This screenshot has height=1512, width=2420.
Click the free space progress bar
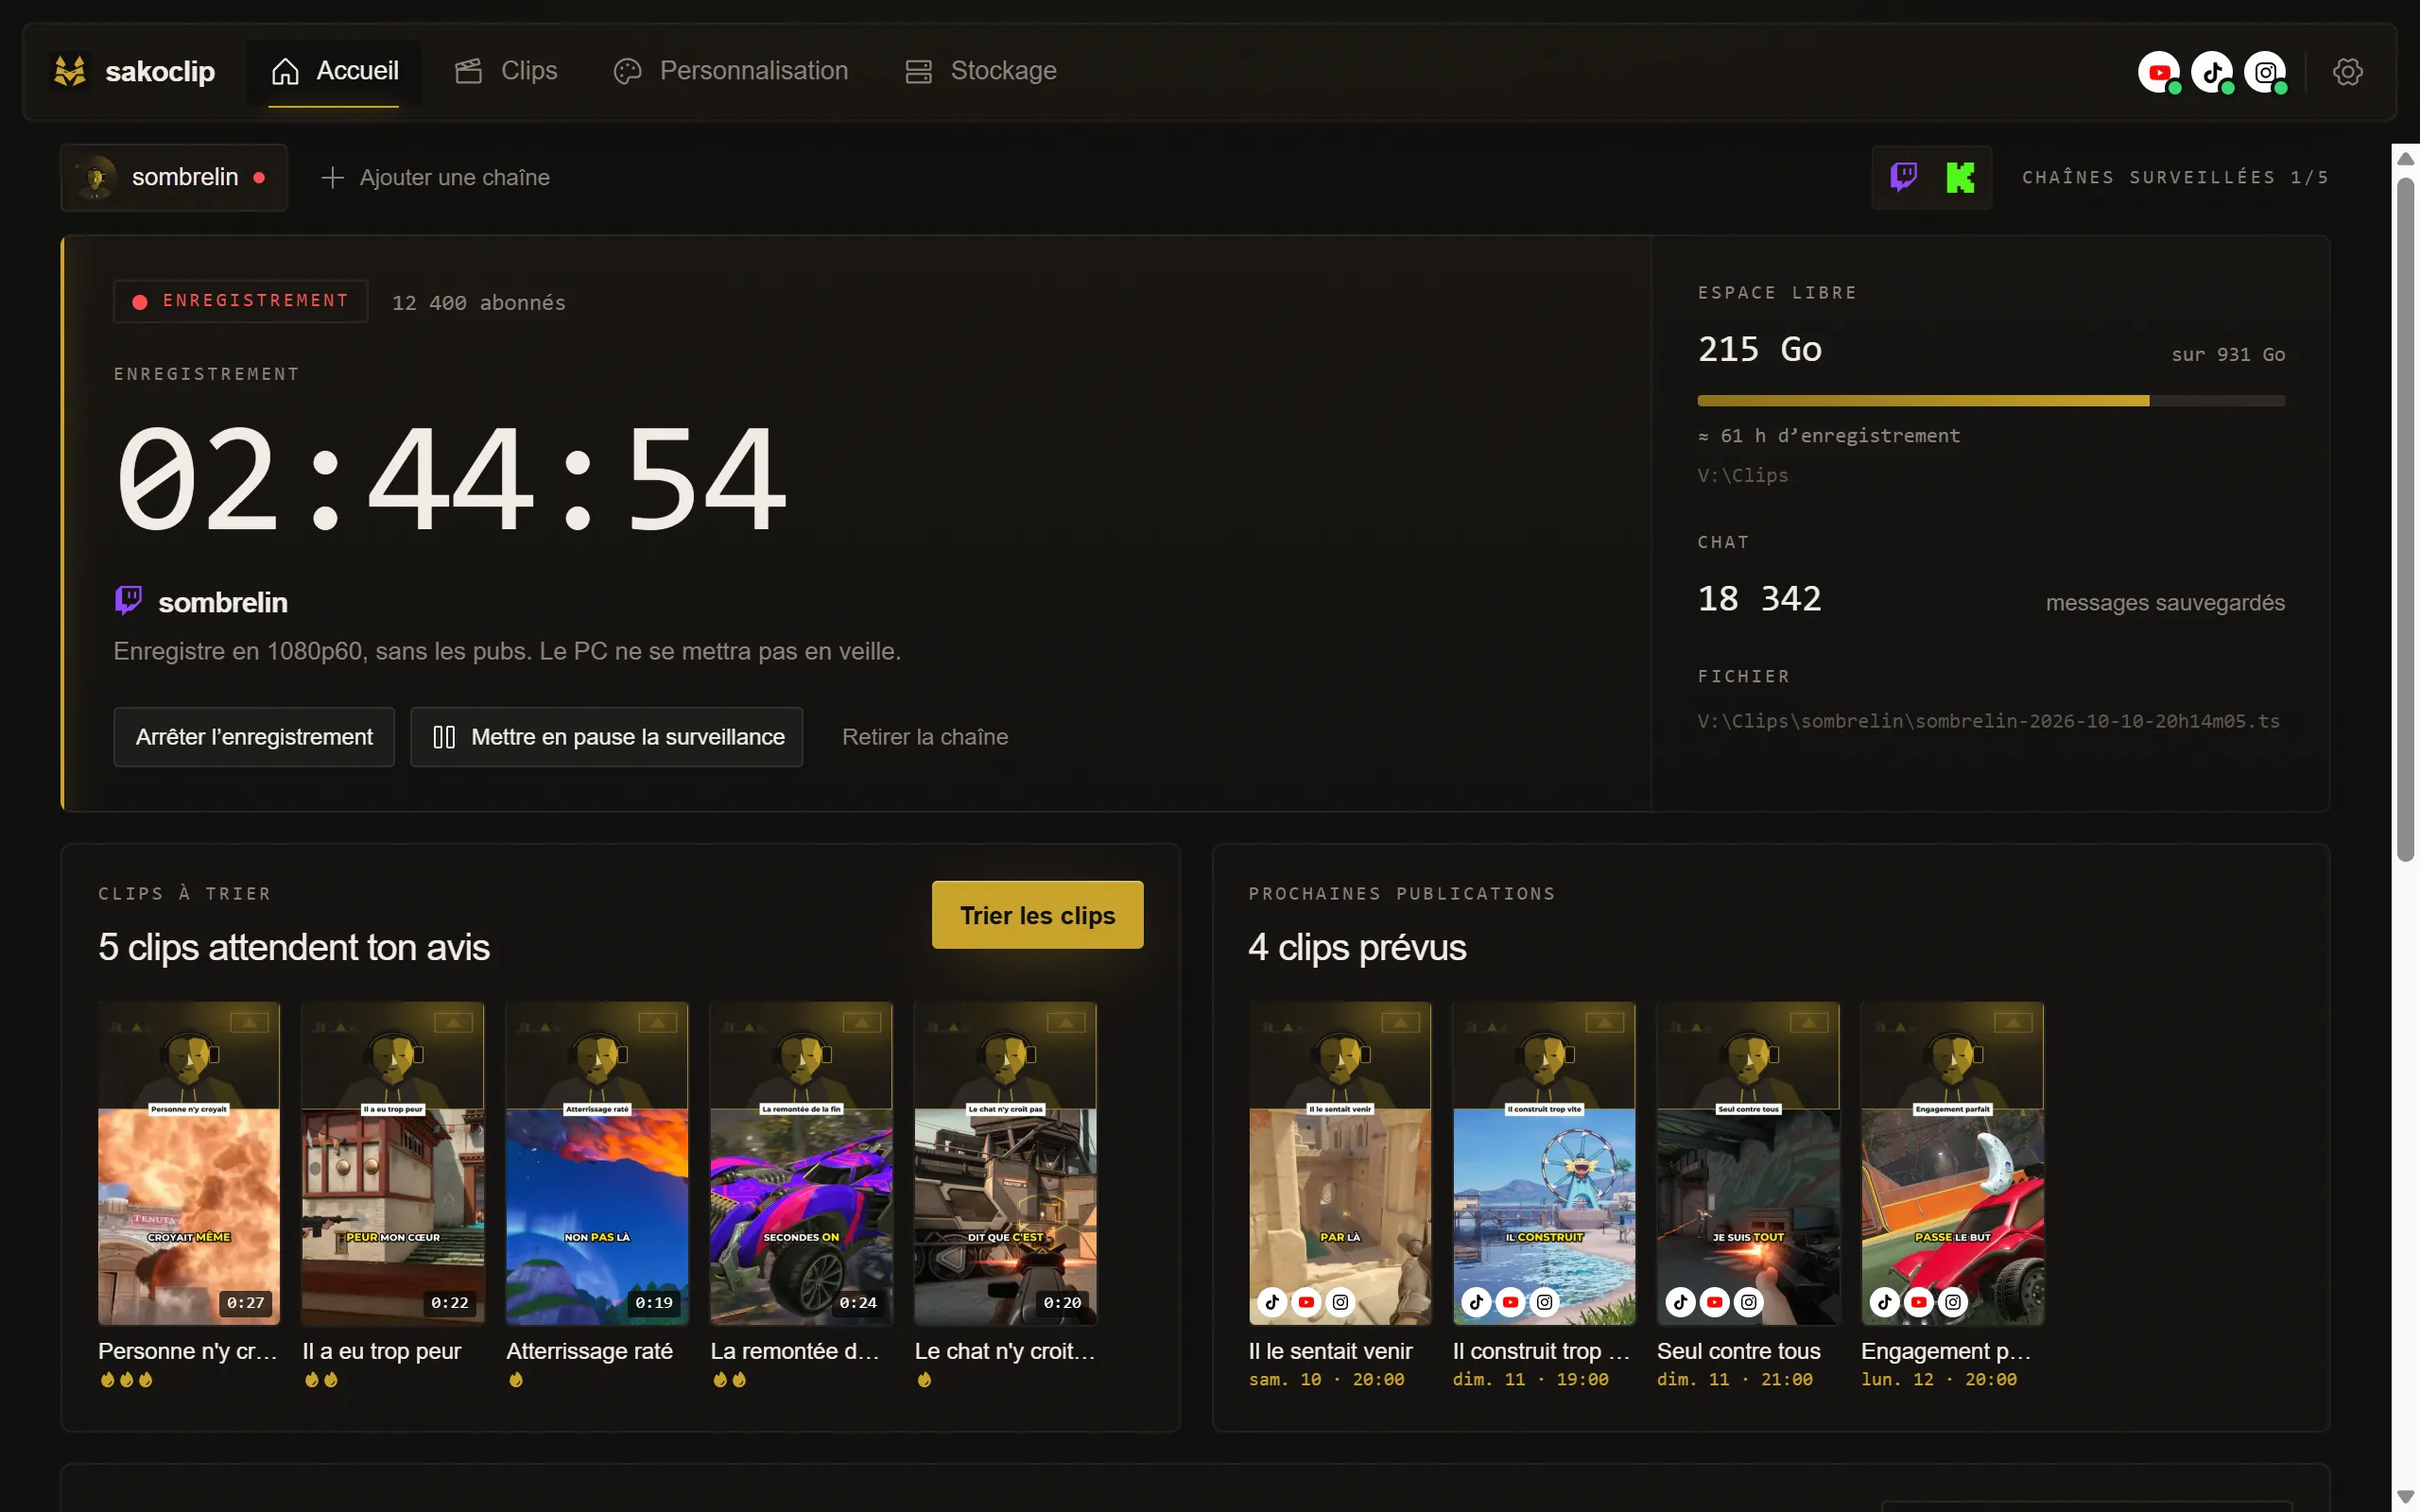pos(1991,400)
